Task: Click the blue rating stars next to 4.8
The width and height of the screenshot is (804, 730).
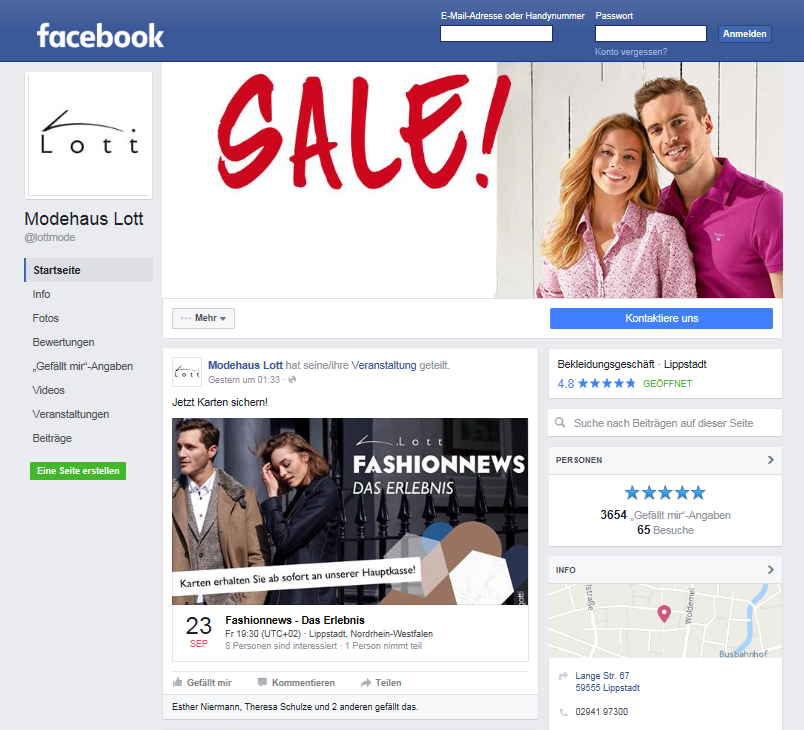Action: (x=607, y=383)
